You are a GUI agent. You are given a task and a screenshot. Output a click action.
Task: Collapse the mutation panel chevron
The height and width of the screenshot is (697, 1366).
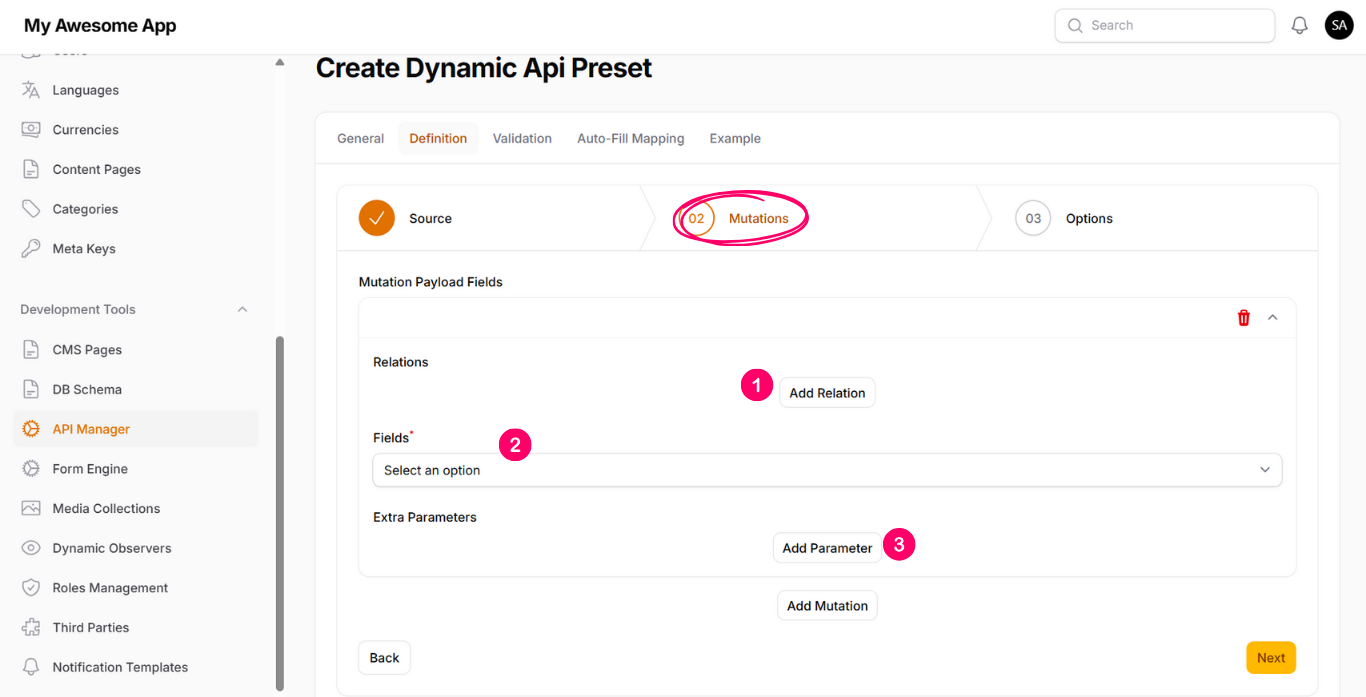[1273, 318]
